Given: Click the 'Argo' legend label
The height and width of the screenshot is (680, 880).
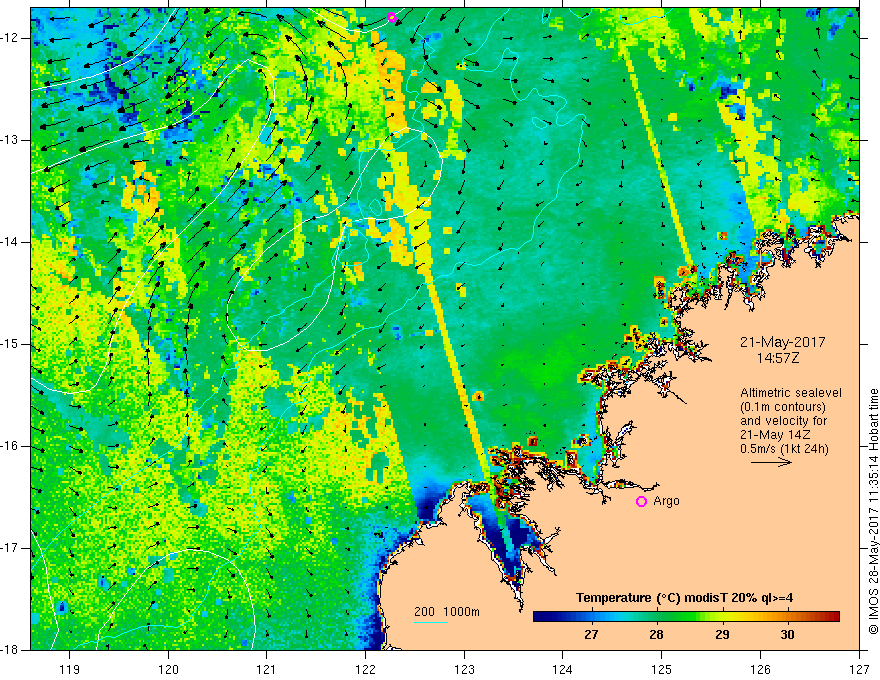Looking at the screenshot, I should tap(666, 501).
